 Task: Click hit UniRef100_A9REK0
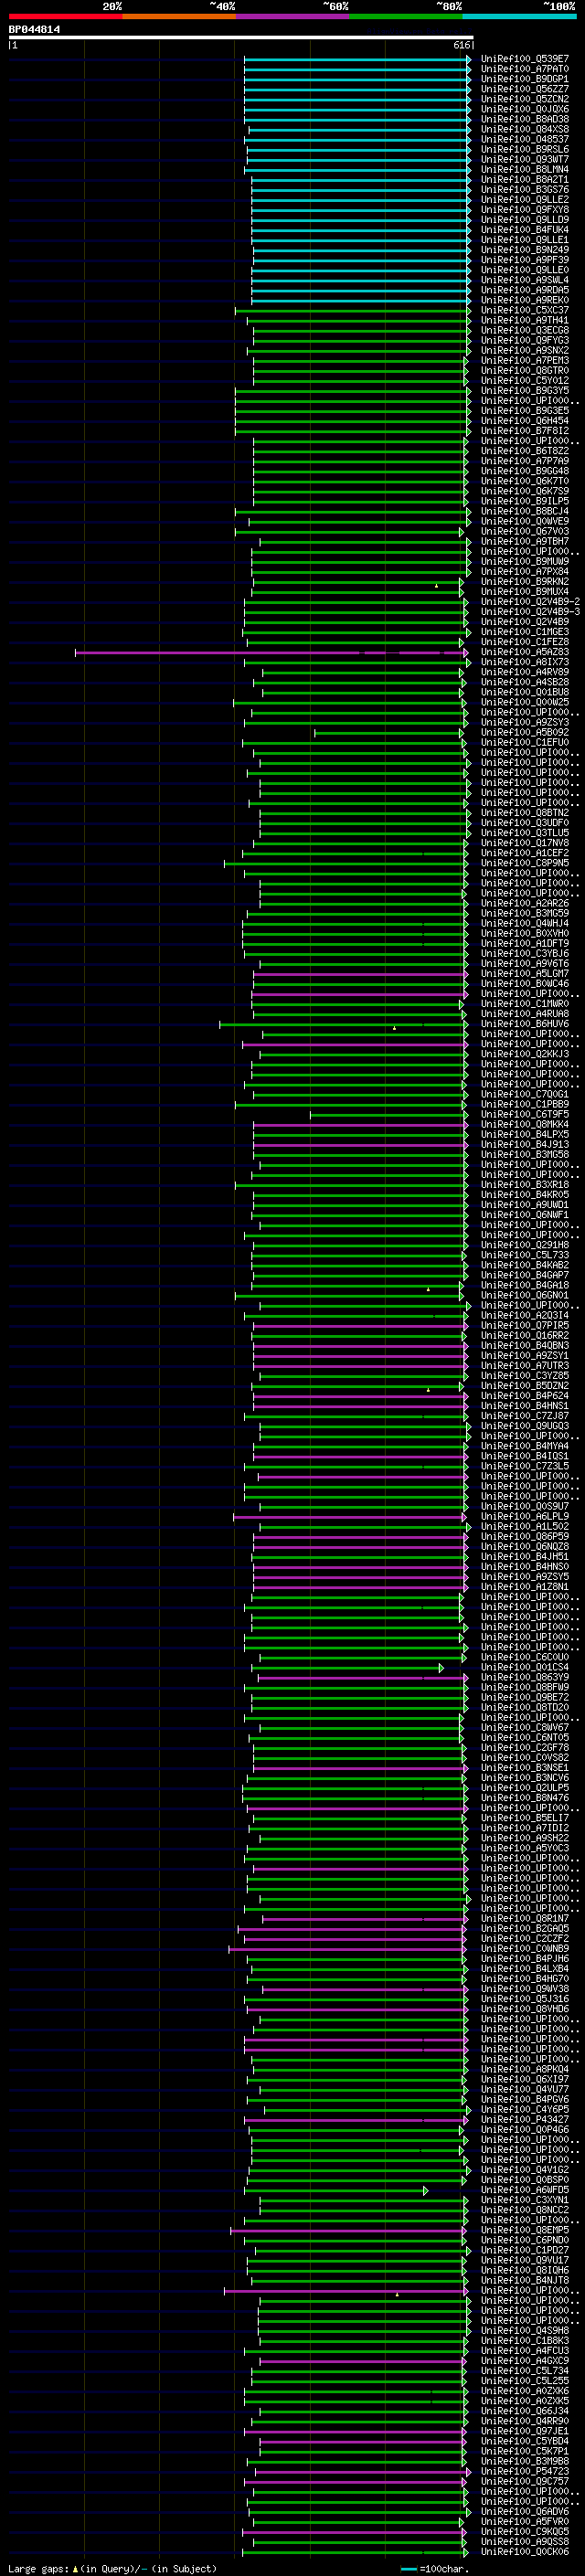(525, 300)
